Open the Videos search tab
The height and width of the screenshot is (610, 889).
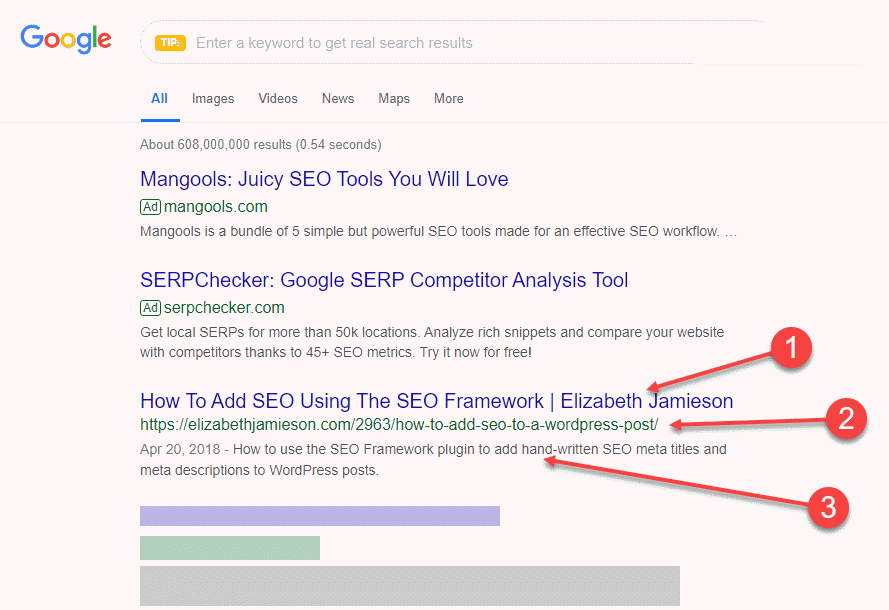coord(278,99)
